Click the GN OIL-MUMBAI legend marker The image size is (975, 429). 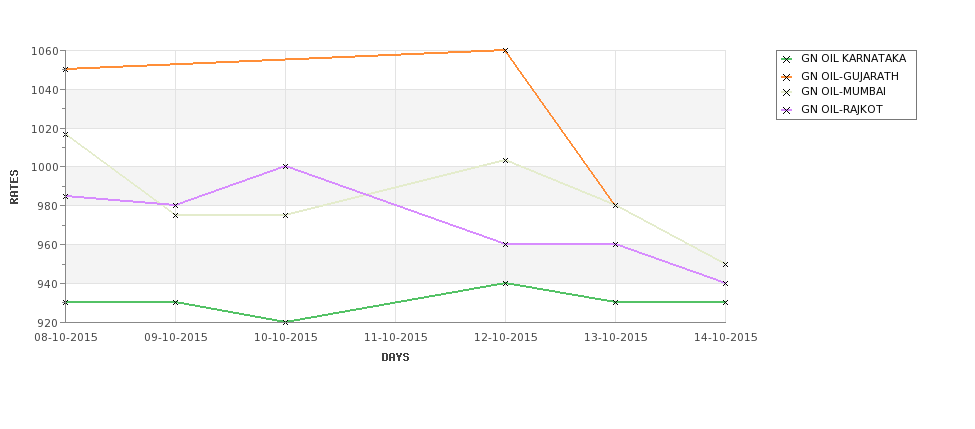coord(787,92)
